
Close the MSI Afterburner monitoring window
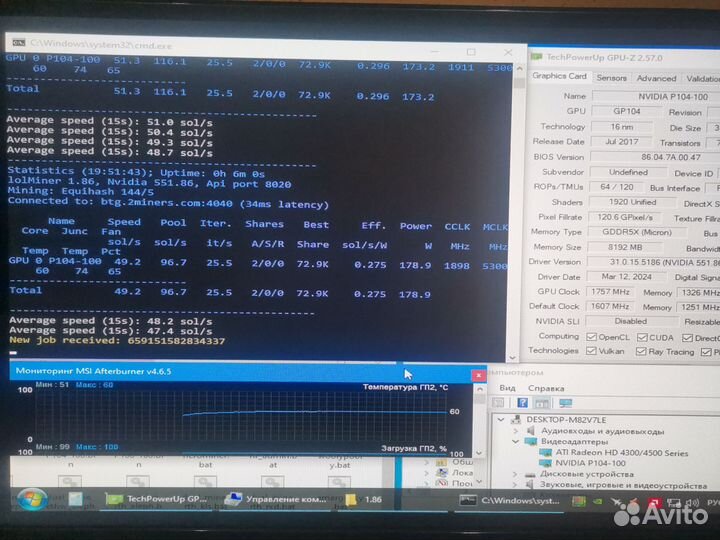(478, 375)
